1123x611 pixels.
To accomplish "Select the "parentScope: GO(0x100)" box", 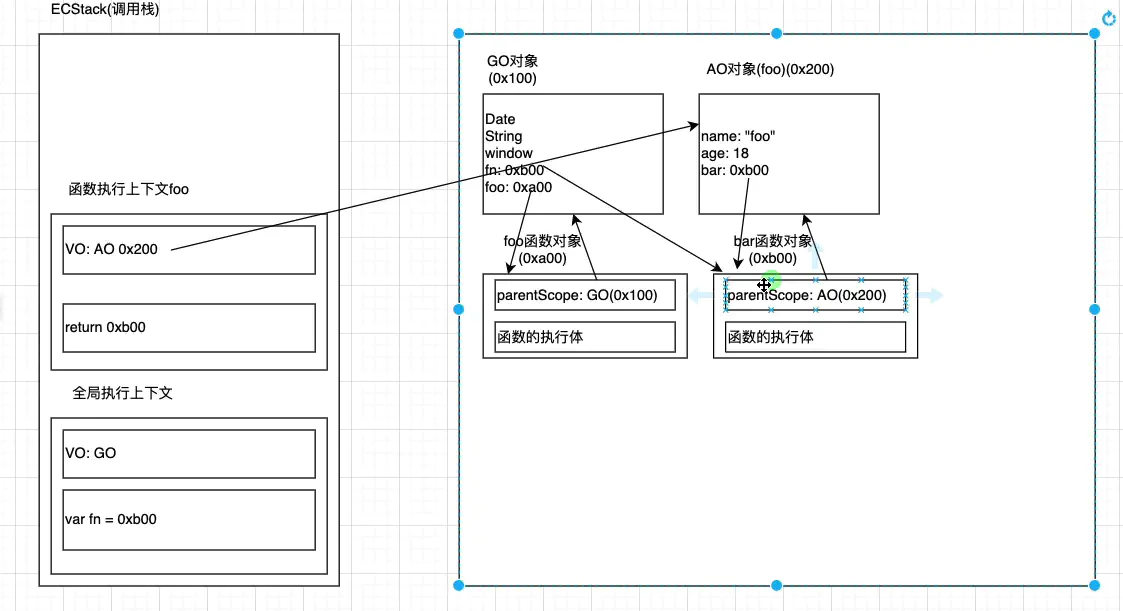I will (x=585, y=295).
